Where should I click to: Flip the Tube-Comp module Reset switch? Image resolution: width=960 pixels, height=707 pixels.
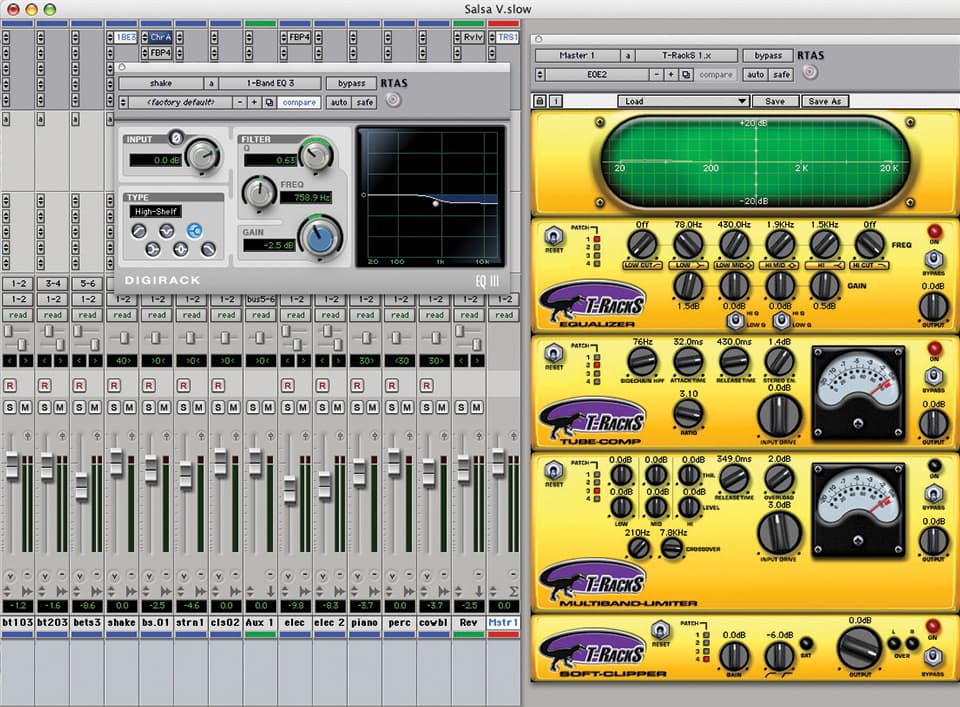[553, 354]
